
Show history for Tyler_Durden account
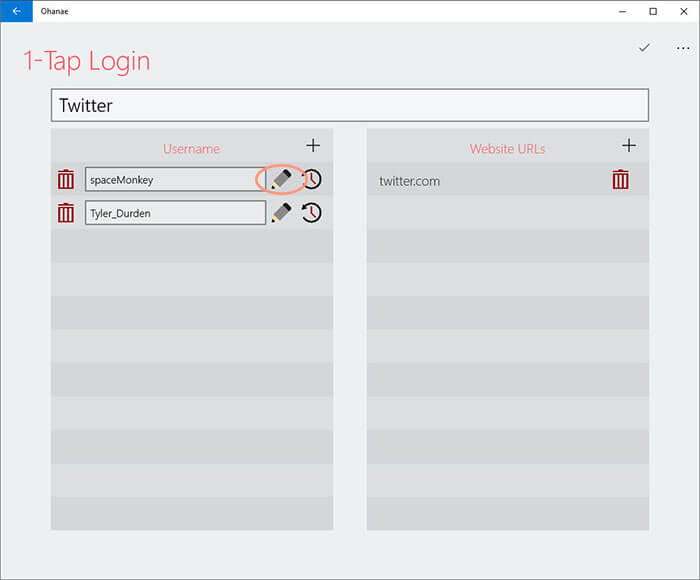click(312, 213)
